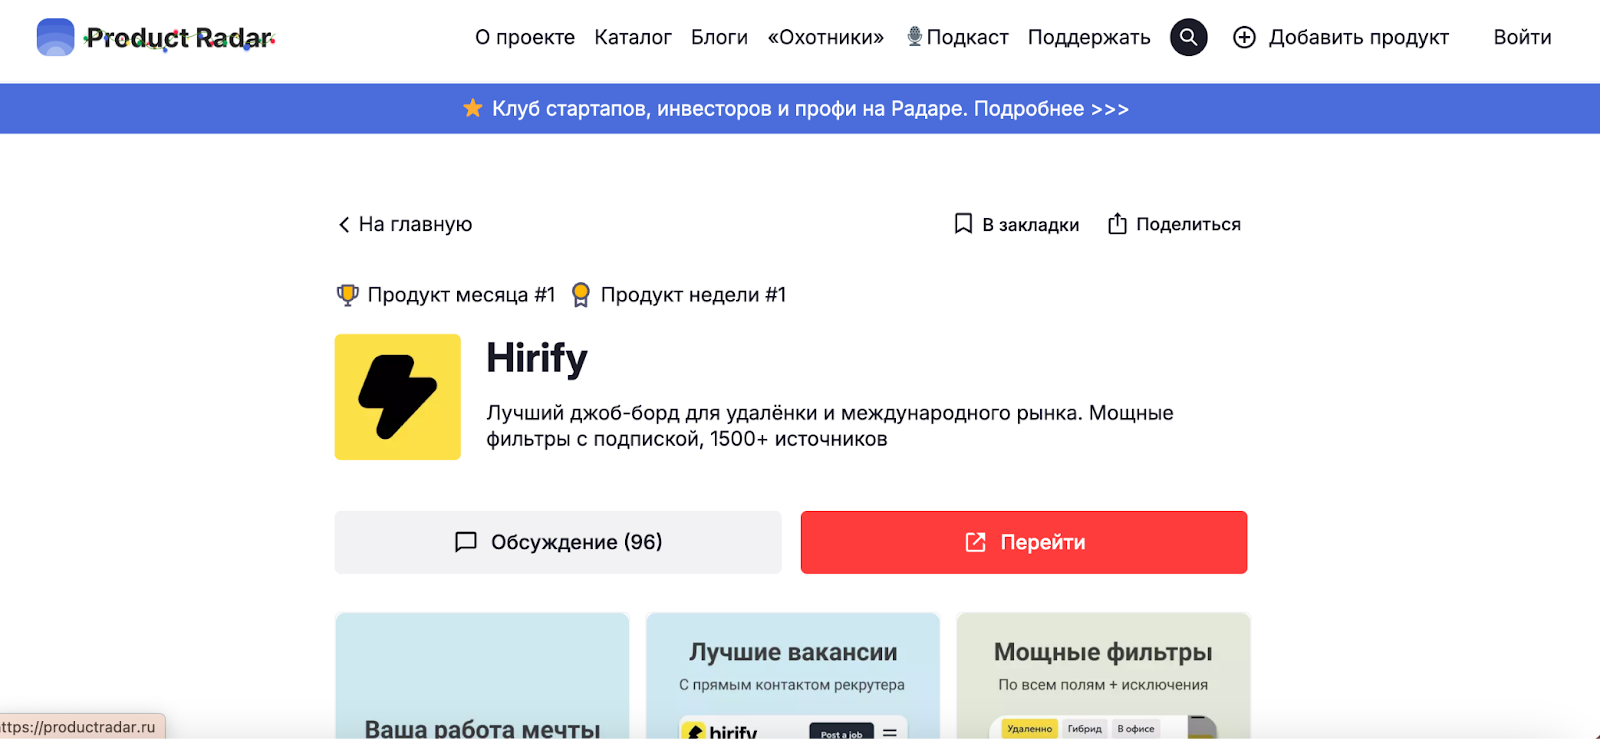Click the Hirify product title
The width and height of the screenshot is (1600, 739).
pyautogui.click(x=537, y=358)
